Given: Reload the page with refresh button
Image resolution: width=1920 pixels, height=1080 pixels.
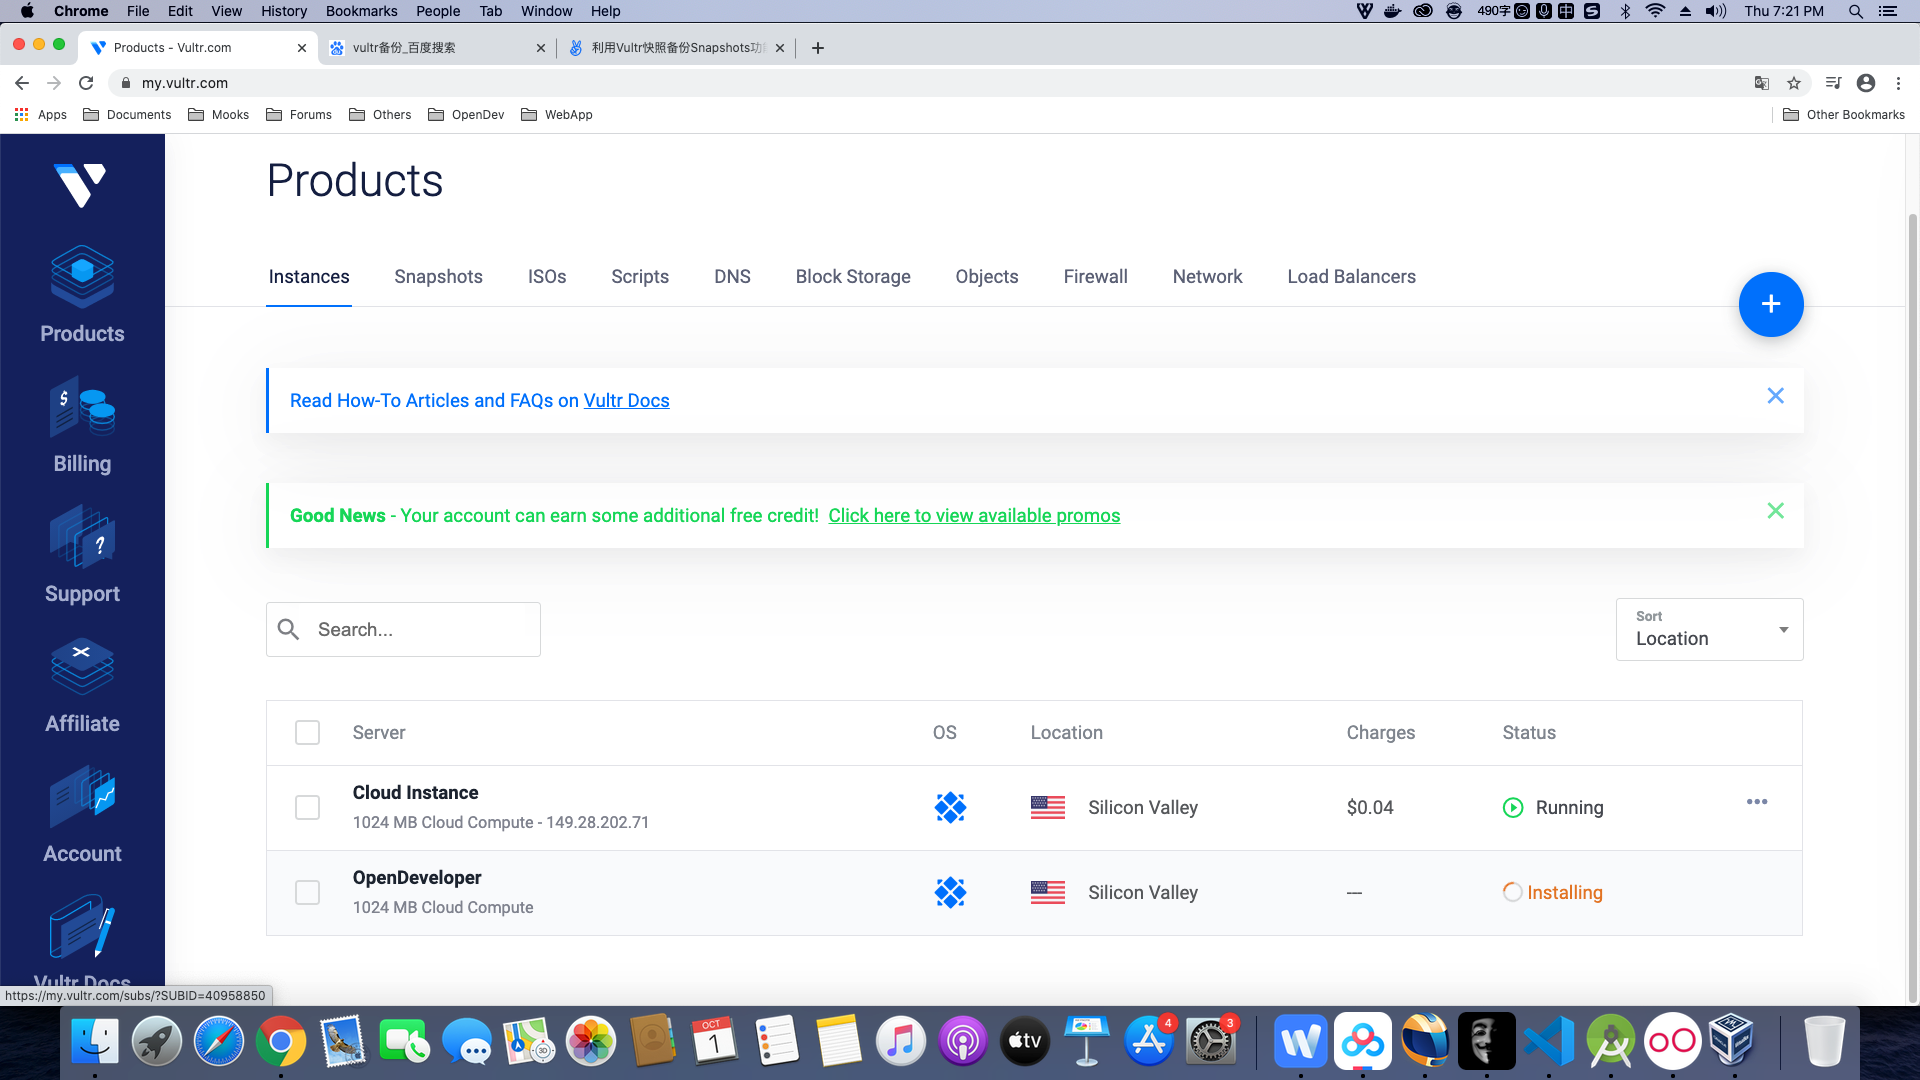Looking at the screenshot, I should 86,83.
